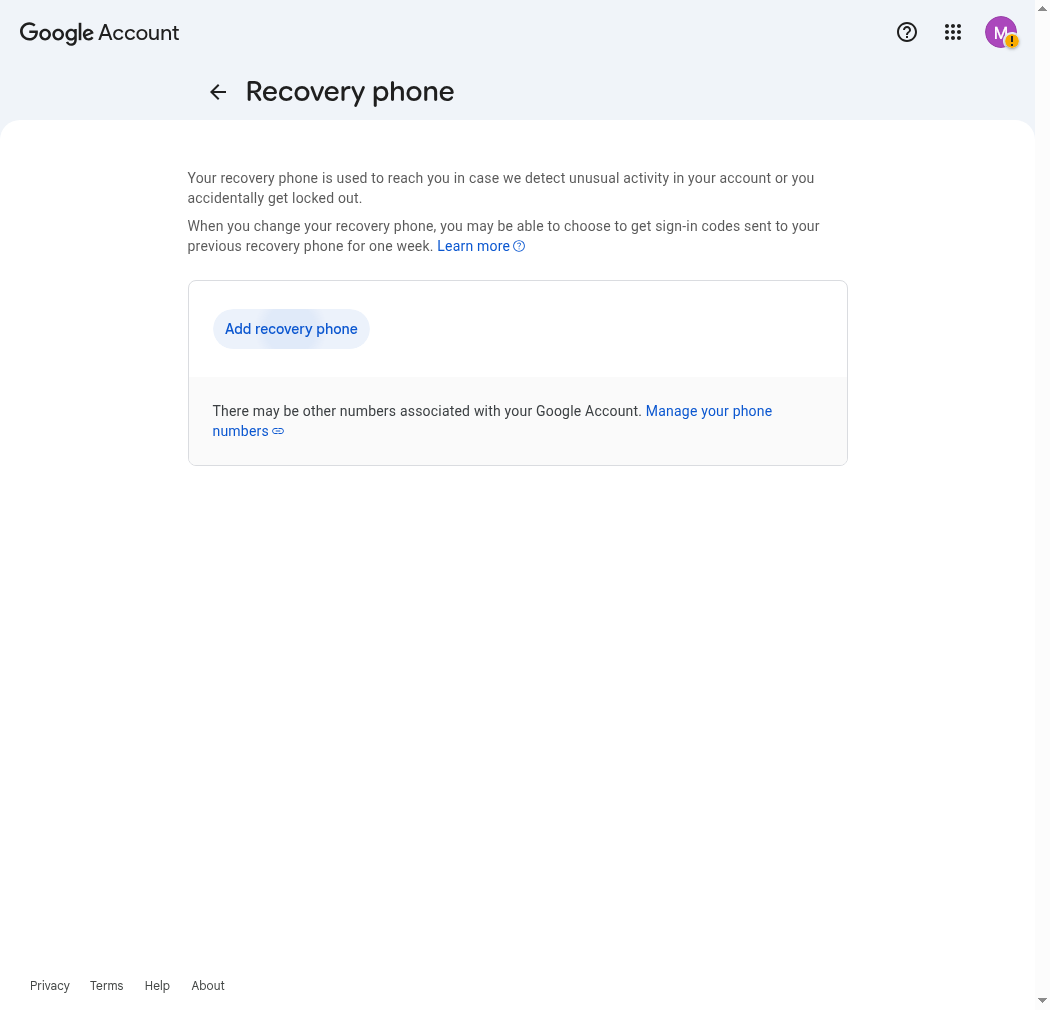Viewport: 1050px width, 1010px height.
Task: Open the Privacy footer link
Action: (x=50, y=985)
